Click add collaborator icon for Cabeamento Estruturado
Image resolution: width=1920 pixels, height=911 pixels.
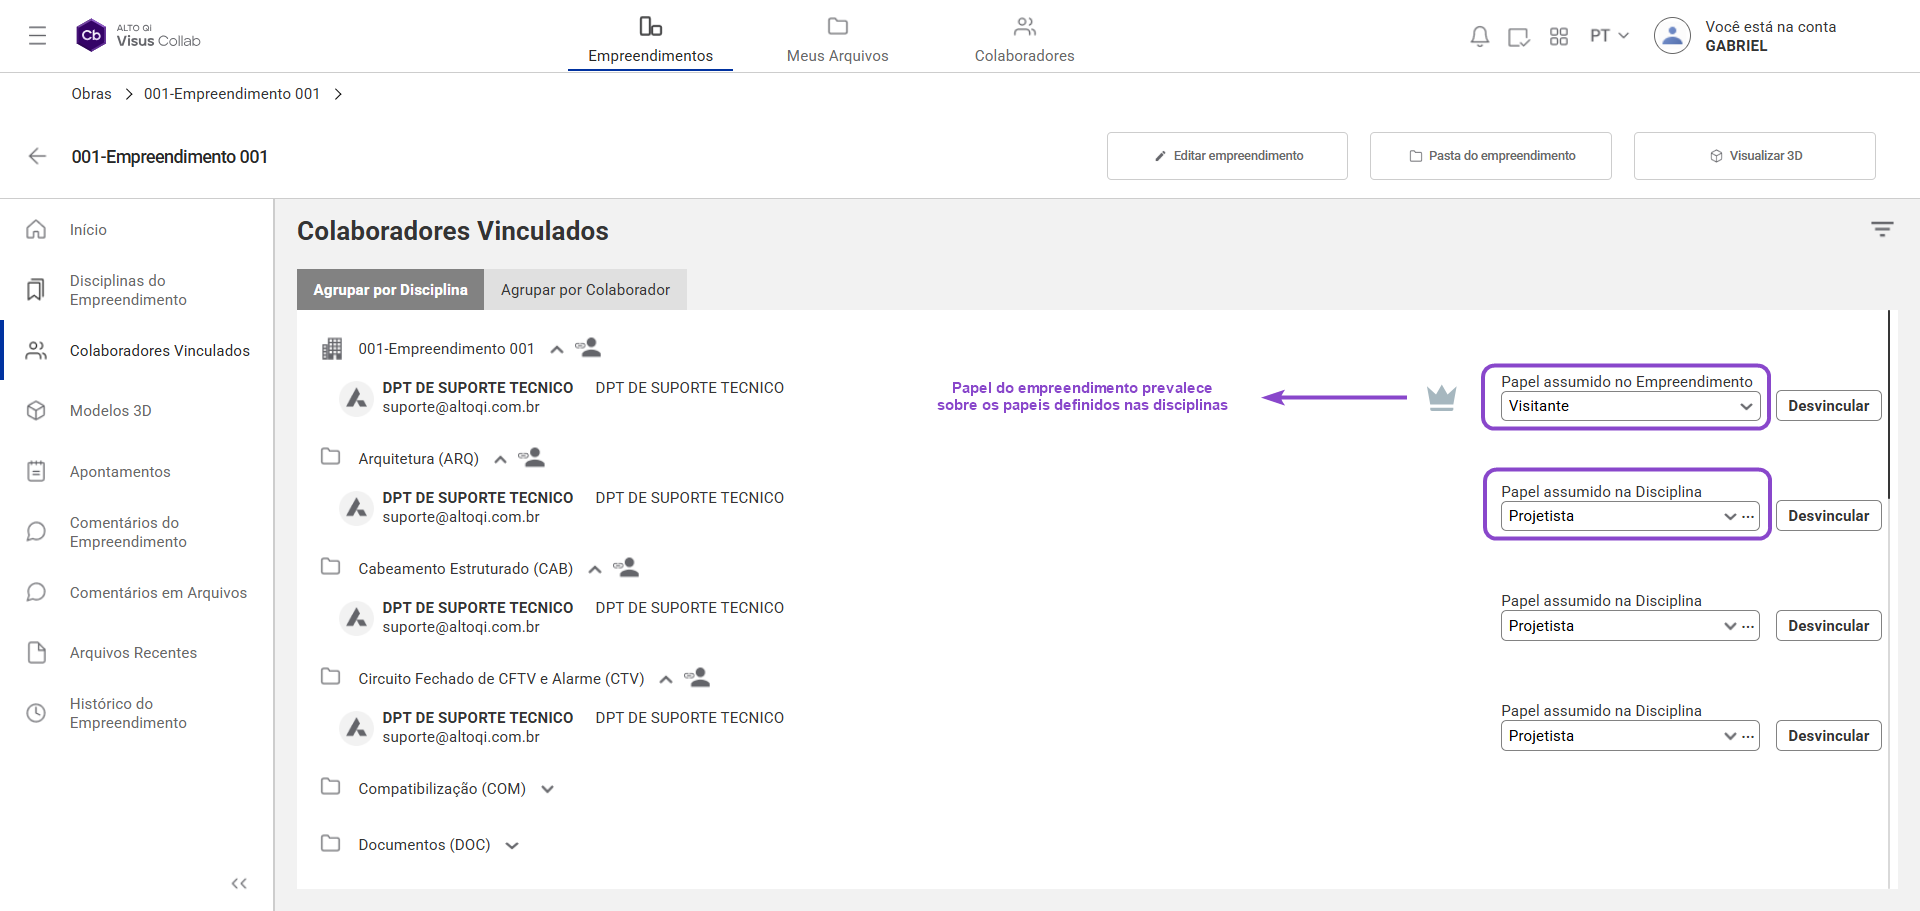click(626, 568)
